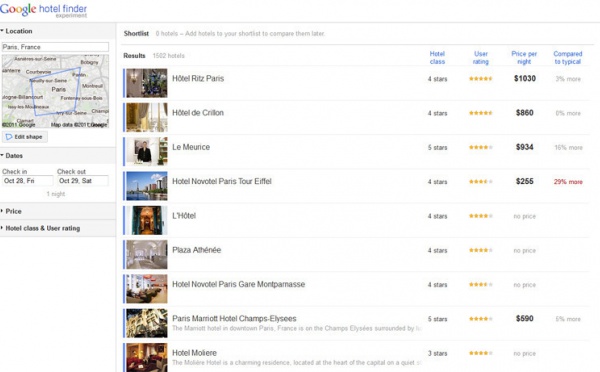Sort results by Hotel class
Image resolution: width=600 pixels, height=372 pixels.
point(437,57)
